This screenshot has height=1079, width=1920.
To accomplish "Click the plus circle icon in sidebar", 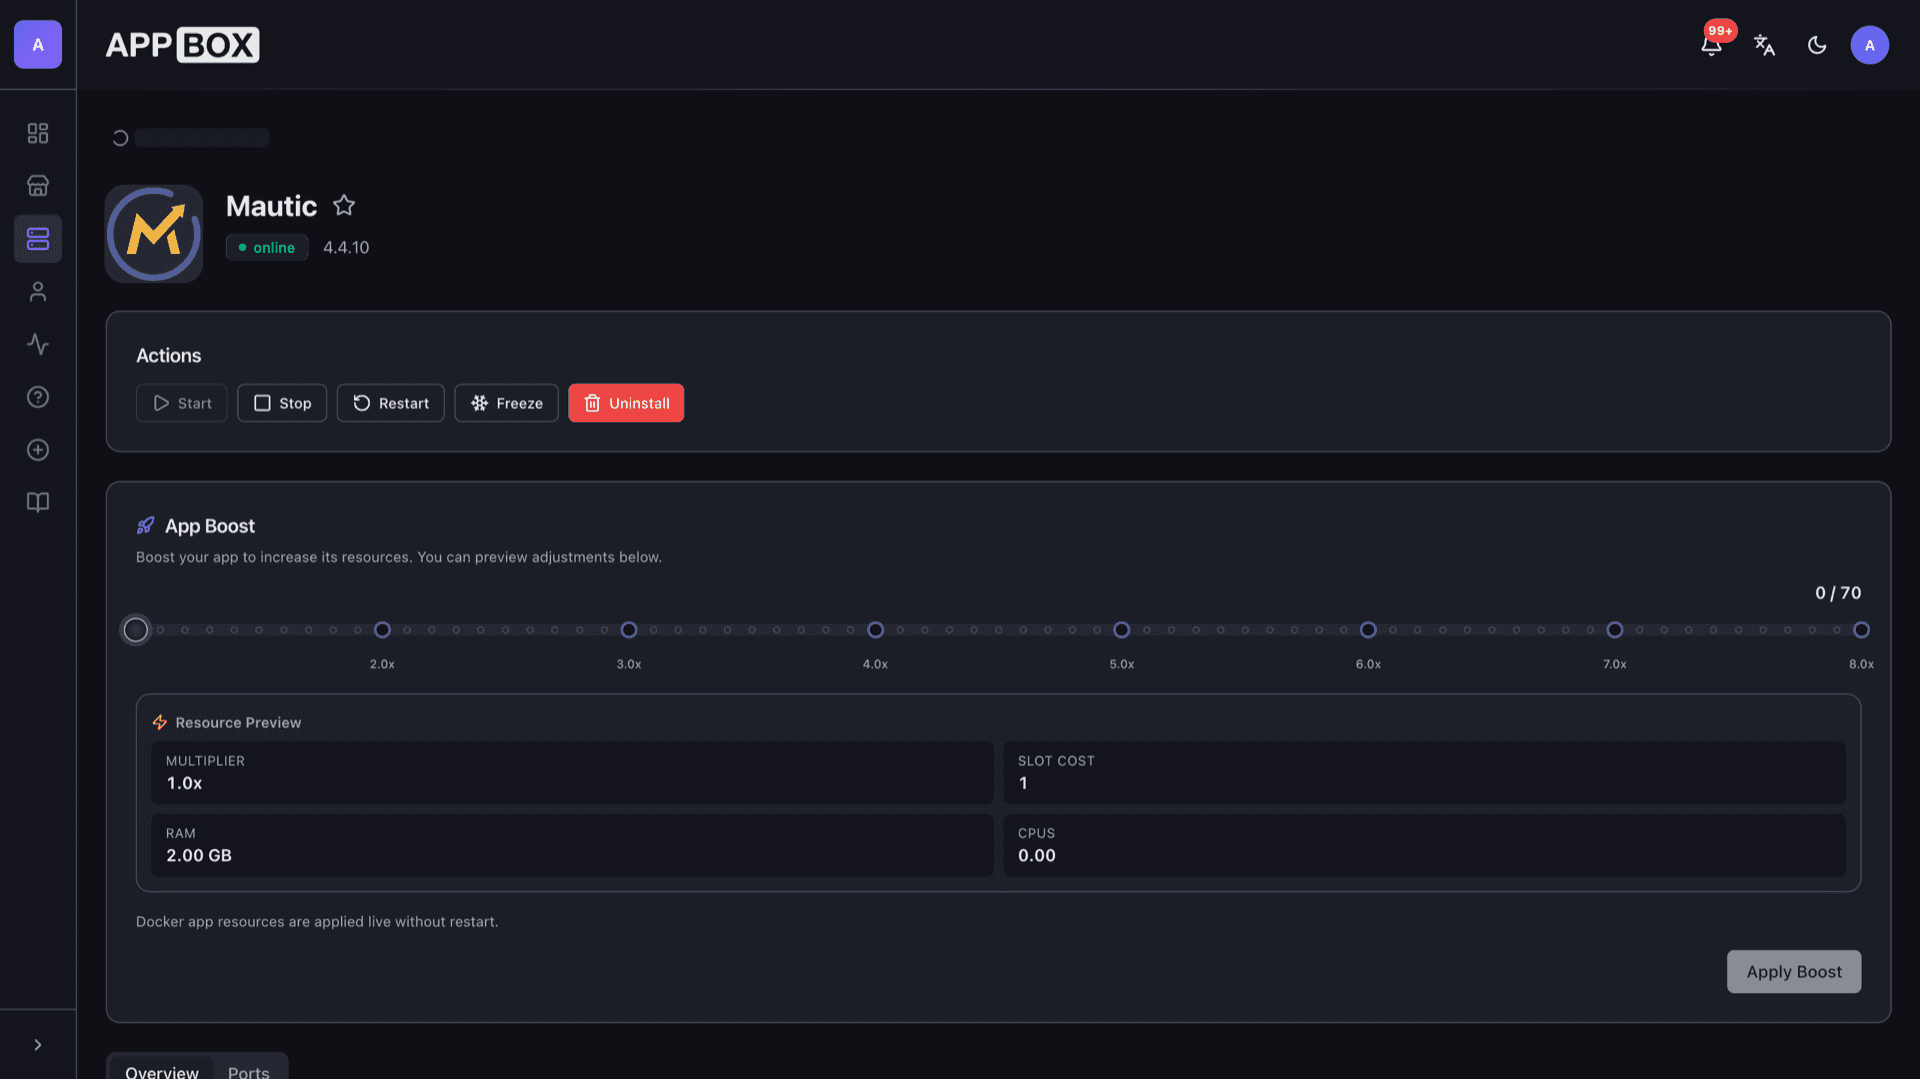I will (38, 450).
